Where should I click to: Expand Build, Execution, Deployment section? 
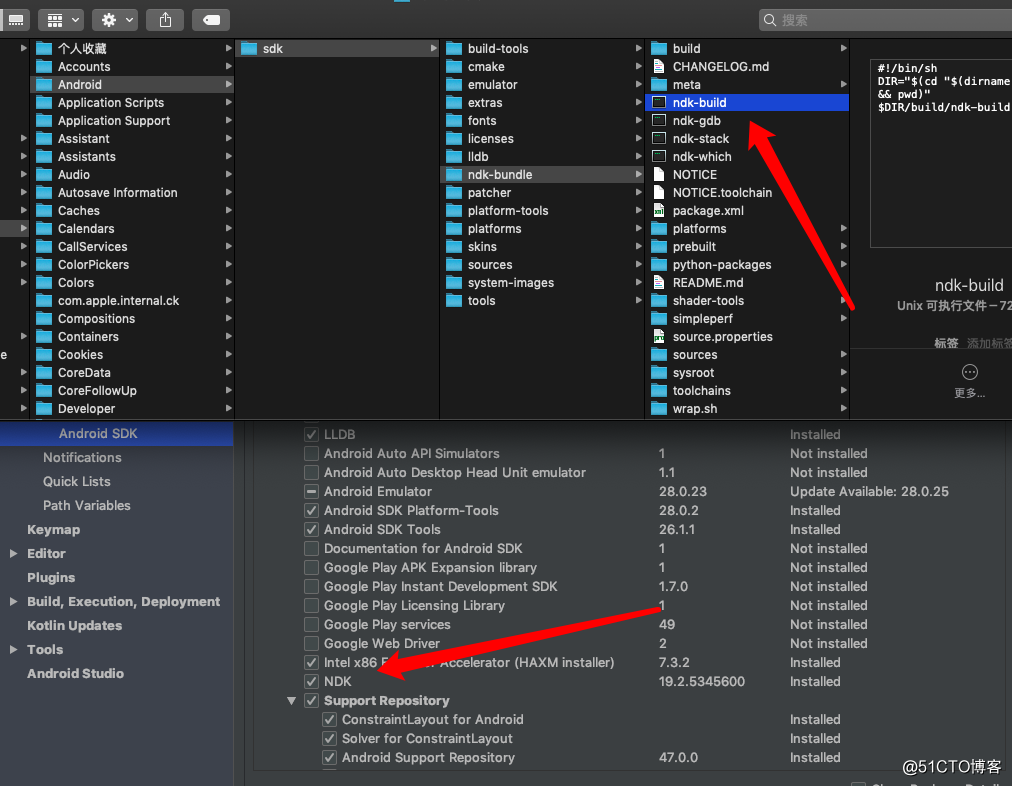tap(13, 601)
